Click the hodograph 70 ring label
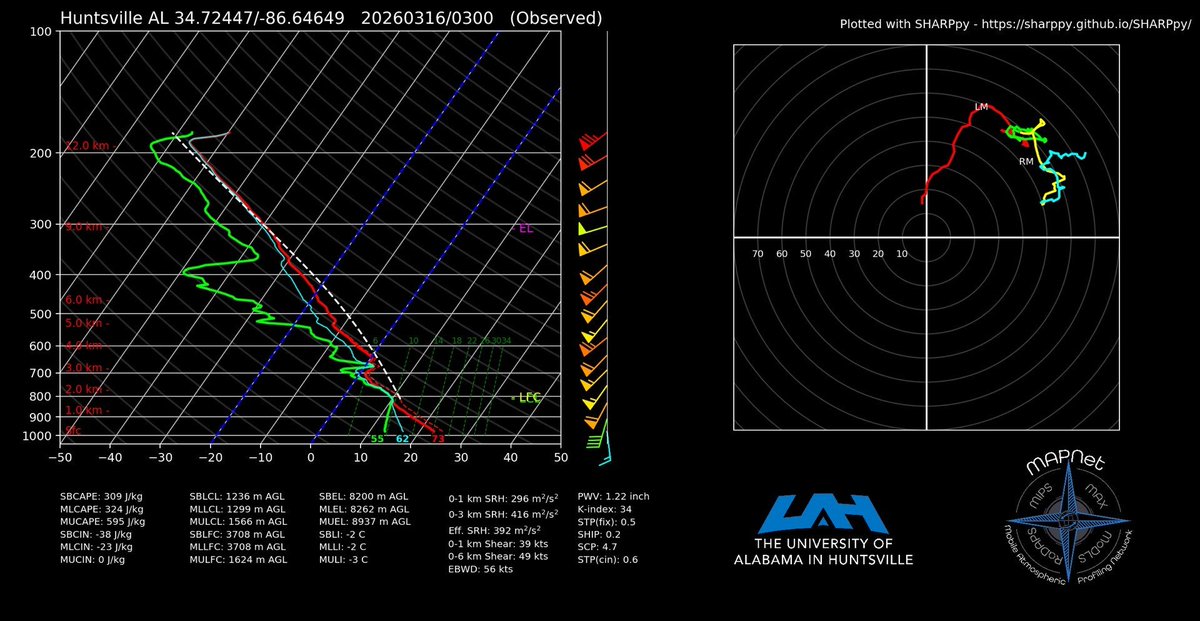 click(x=757, y=254)
